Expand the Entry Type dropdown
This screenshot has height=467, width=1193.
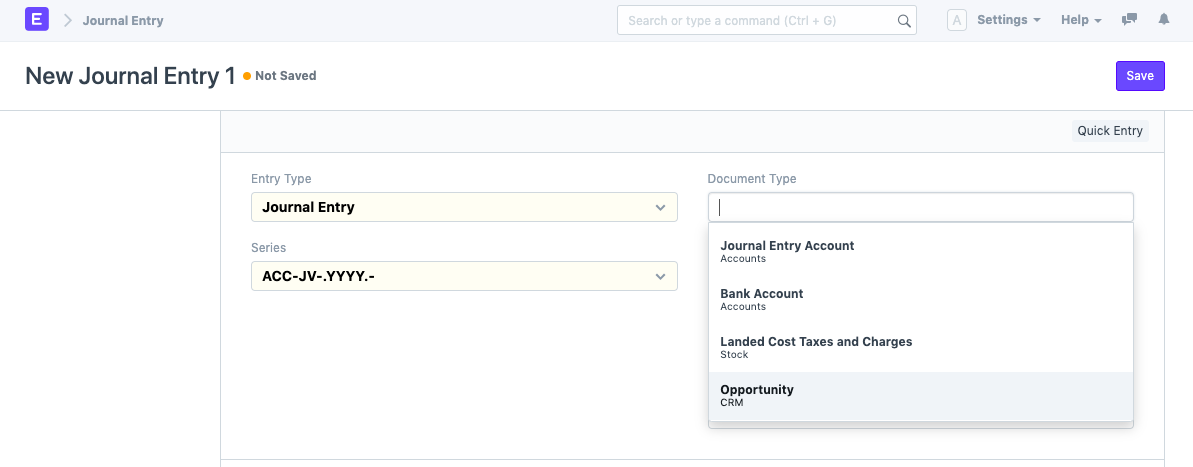[464, 207]
